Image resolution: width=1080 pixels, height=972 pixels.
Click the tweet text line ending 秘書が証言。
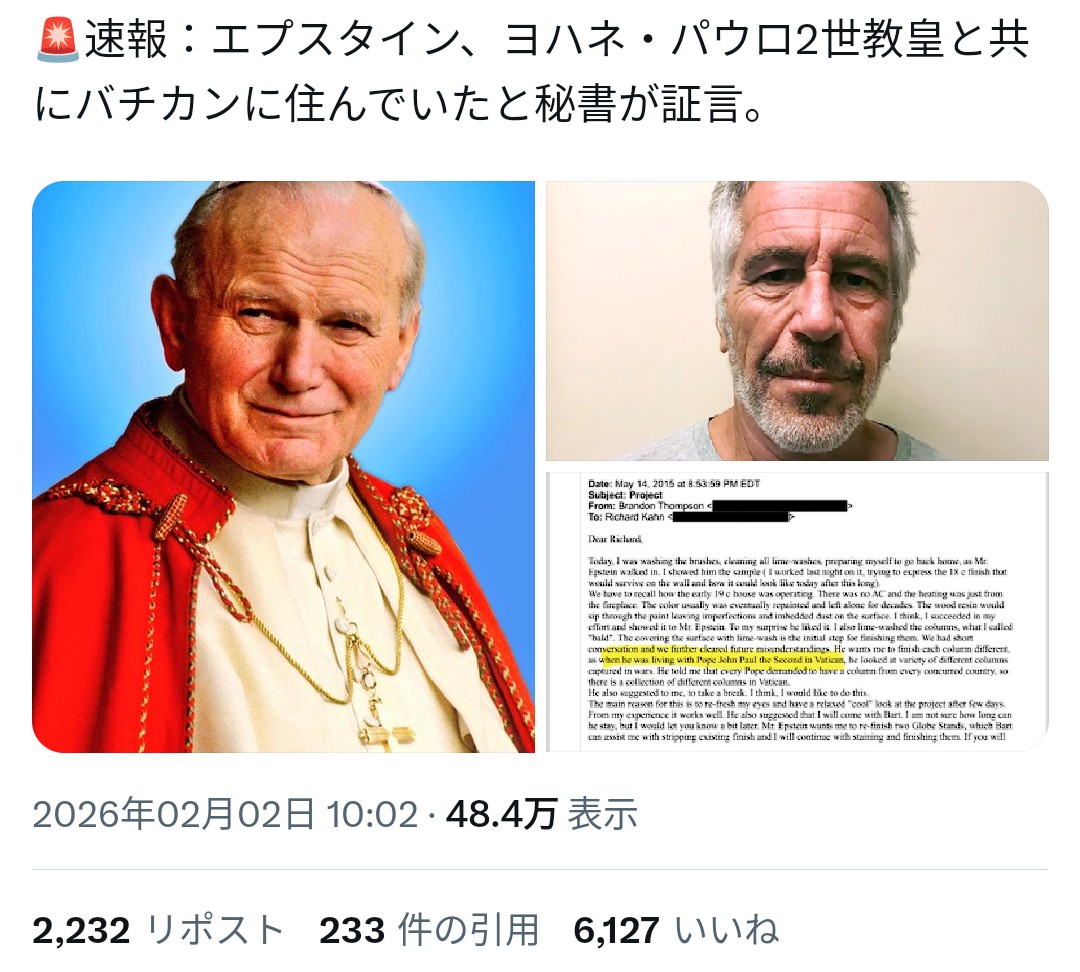tap(398, 103)
